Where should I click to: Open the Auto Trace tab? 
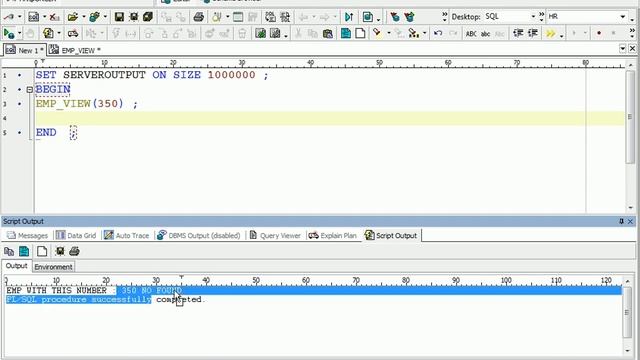point(127,236)
